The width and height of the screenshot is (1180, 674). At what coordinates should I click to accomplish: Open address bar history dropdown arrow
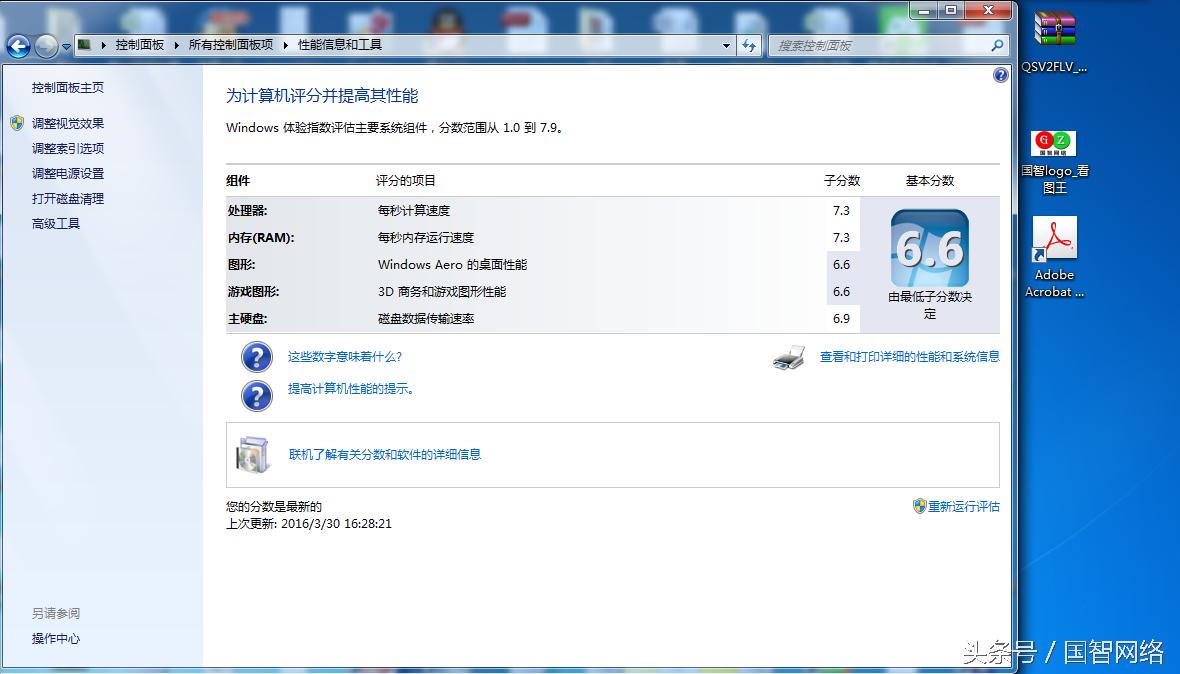pyautogui.click(x=726, y=46)
